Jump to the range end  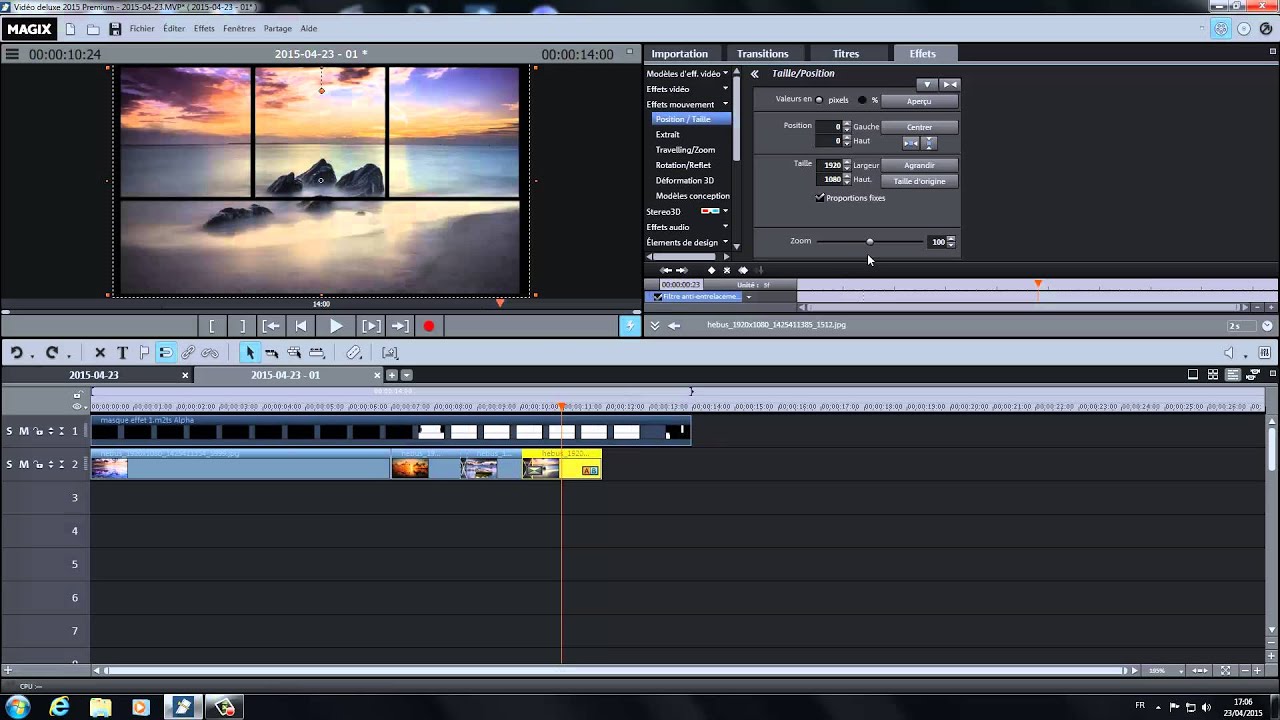[400, 326]
